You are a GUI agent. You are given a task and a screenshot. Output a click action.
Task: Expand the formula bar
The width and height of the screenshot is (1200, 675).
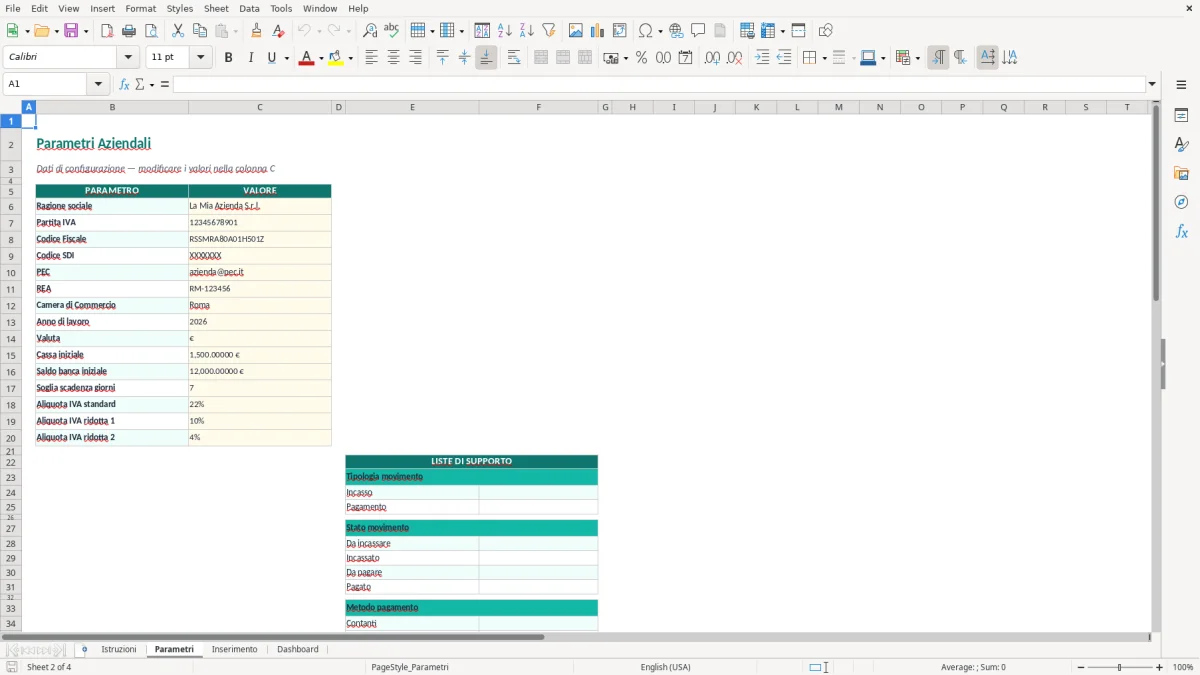pos(1152,84)
